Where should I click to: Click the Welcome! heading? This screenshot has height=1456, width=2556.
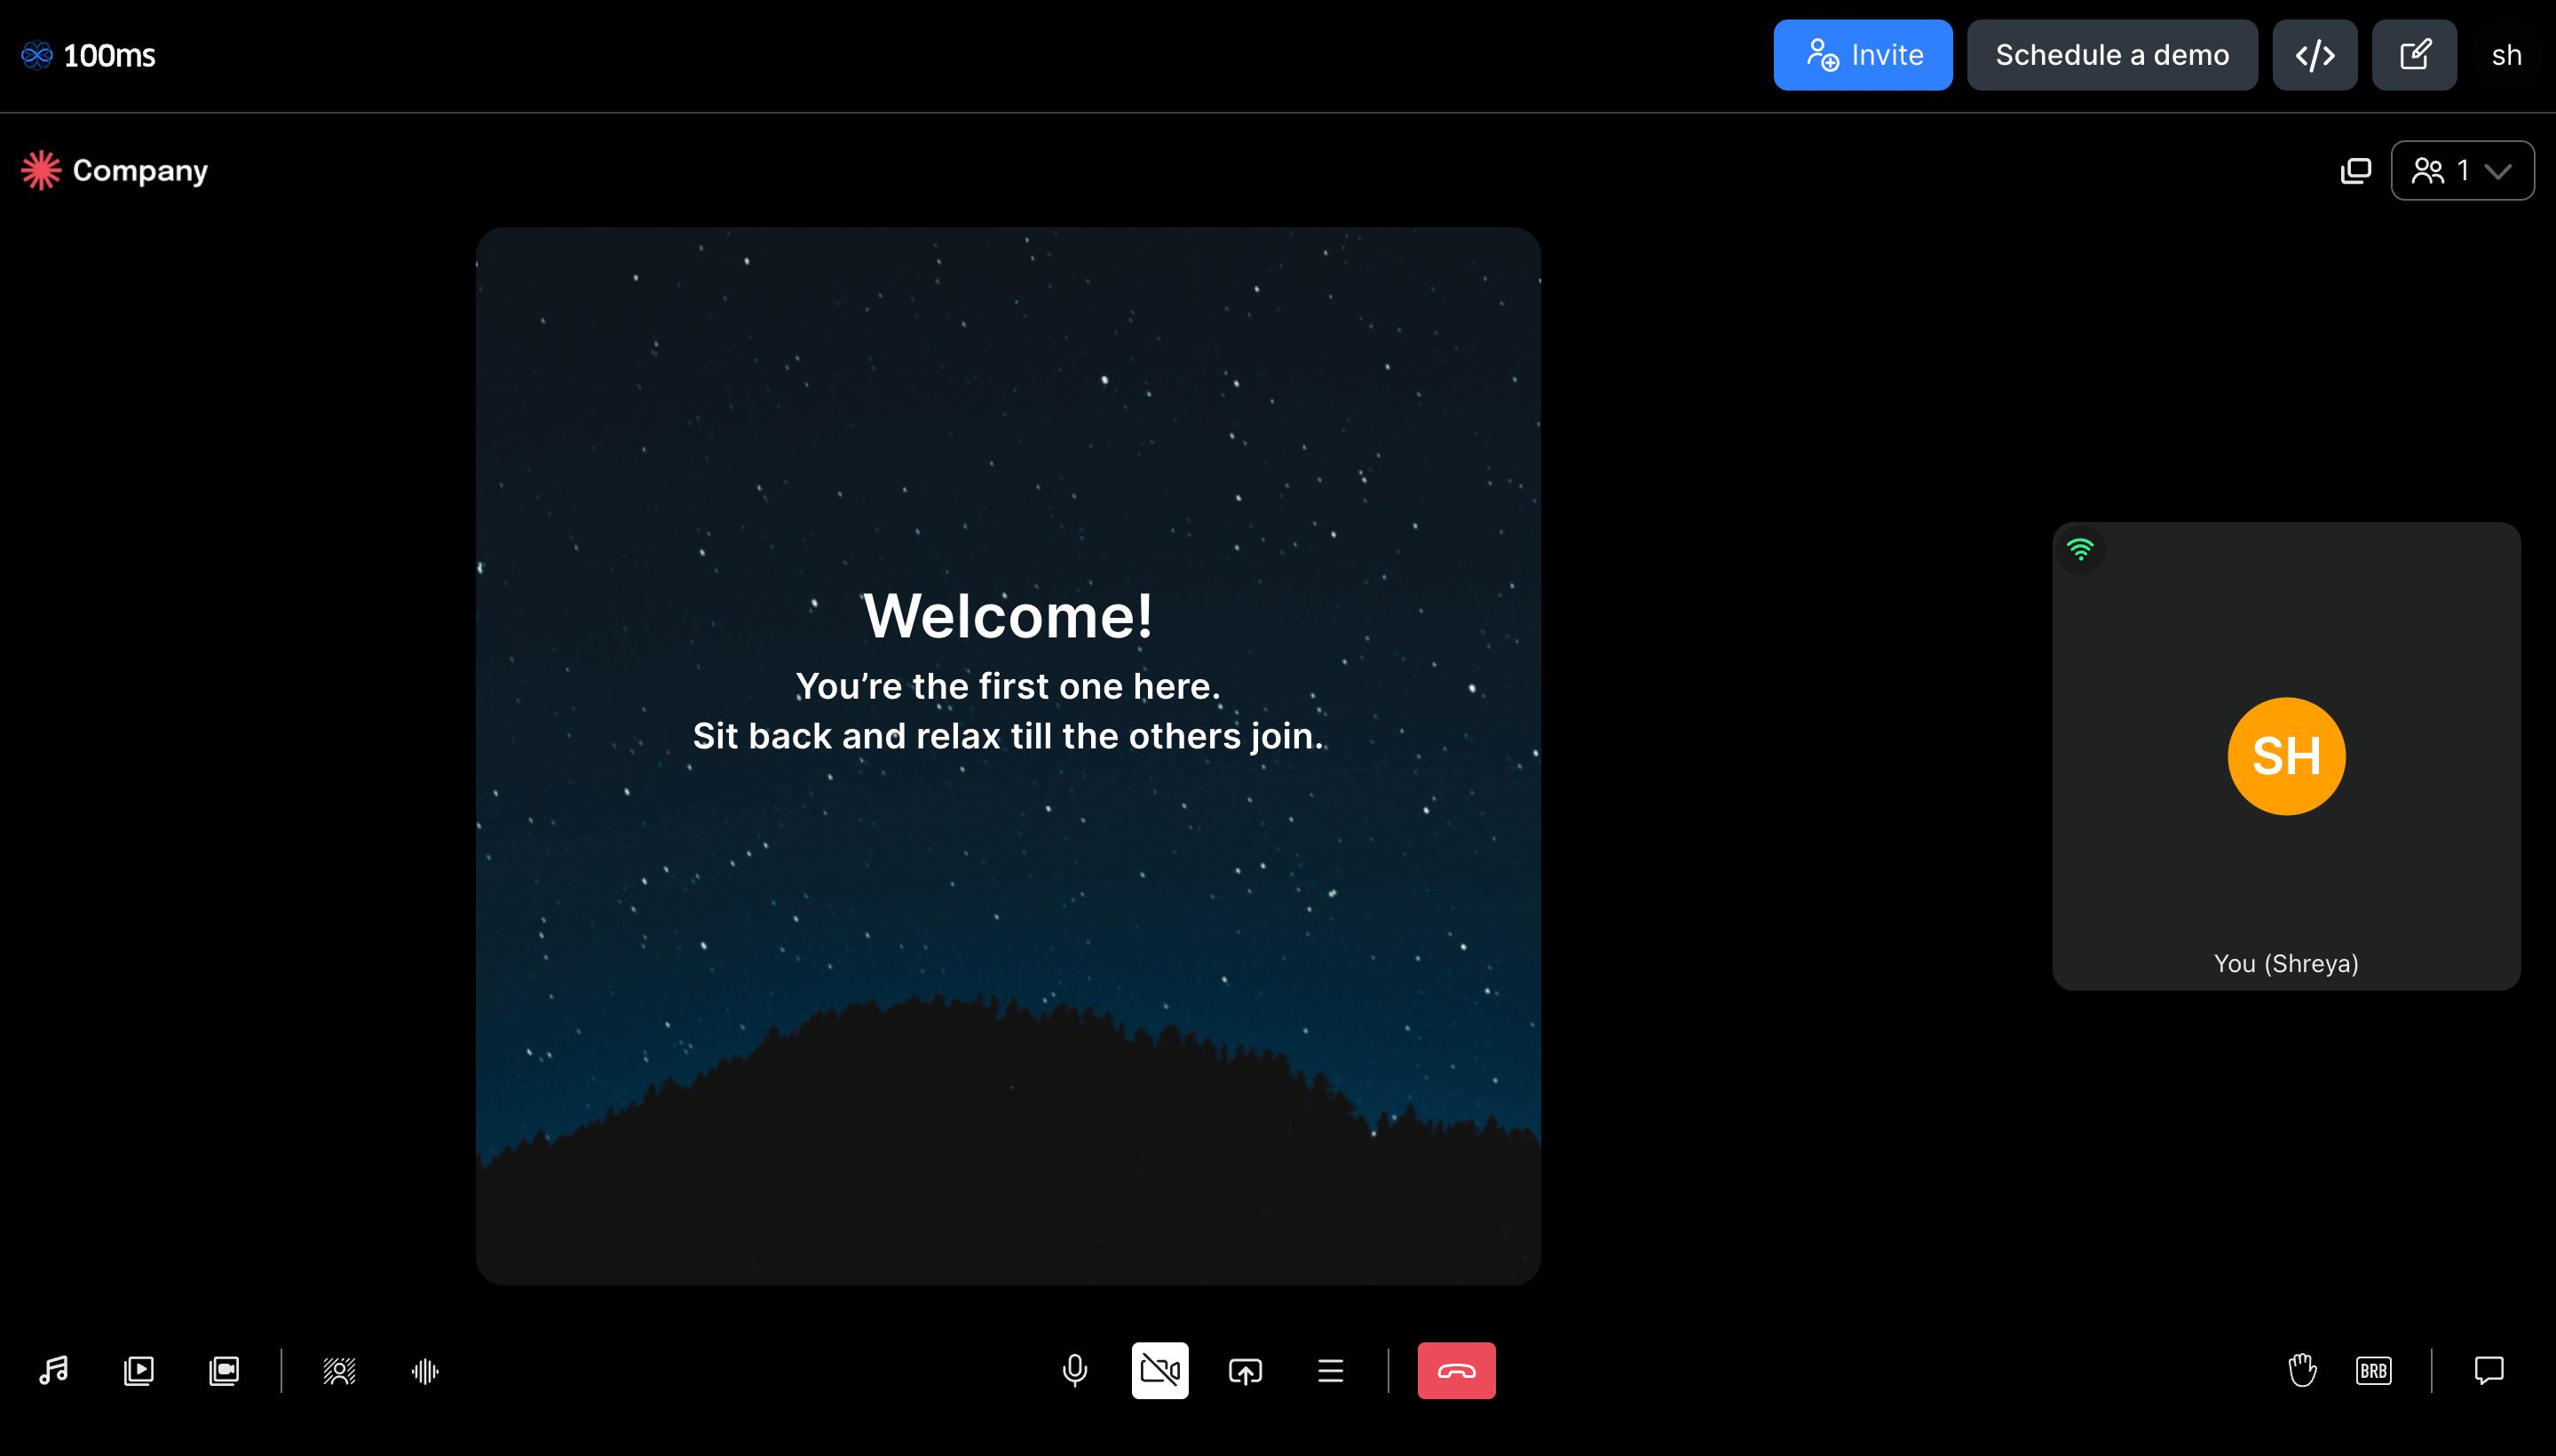[1008, 615]
